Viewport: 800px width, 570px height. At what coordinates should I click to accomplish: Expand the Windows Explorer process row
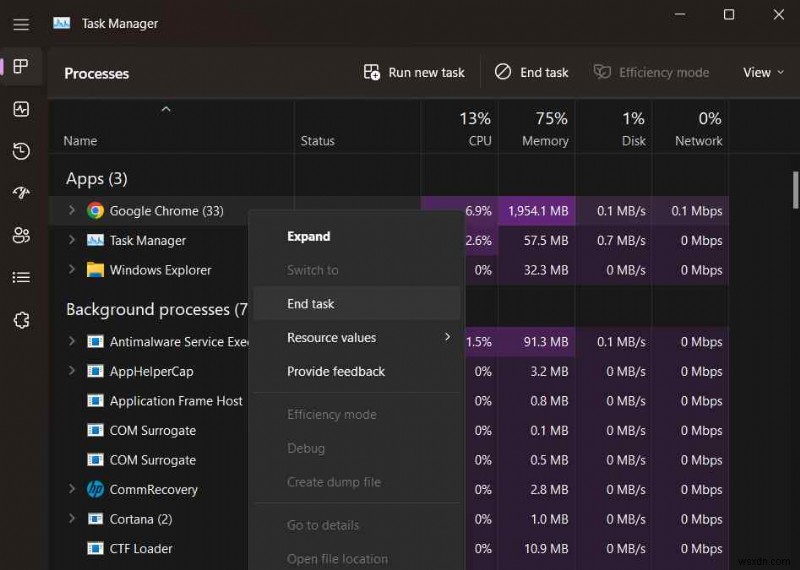click(71, 269)
